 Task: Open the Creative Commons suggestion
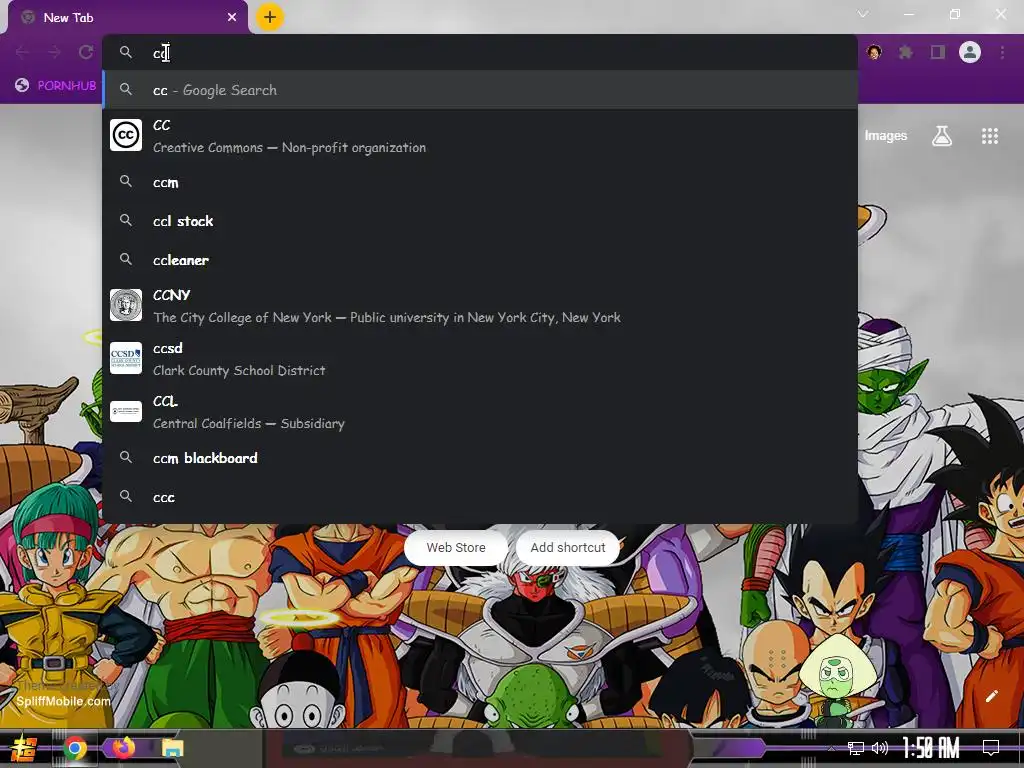480,136
